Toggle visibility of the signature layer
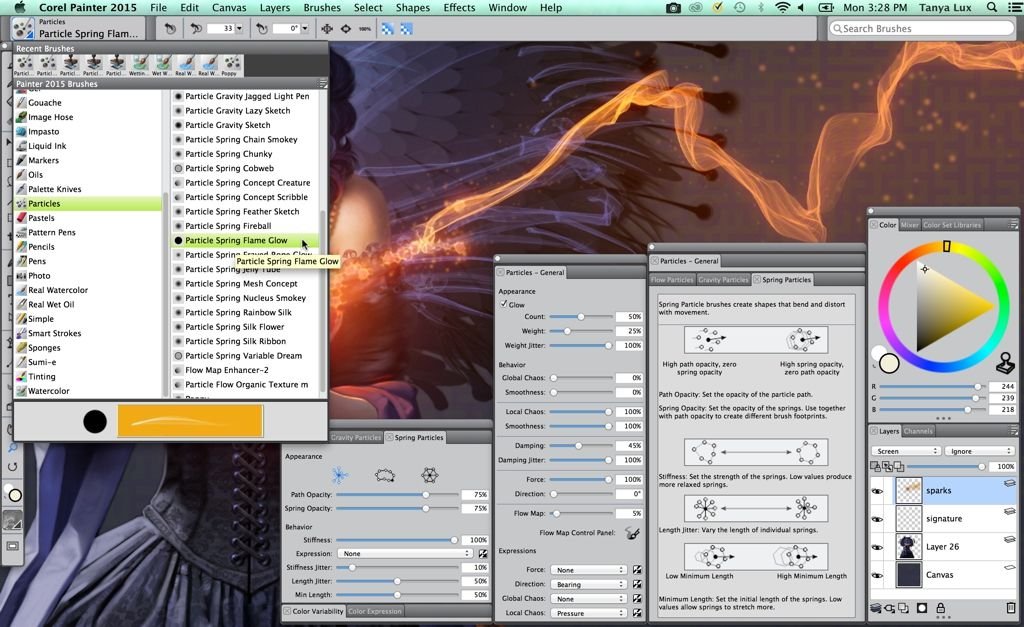Screen dimensions: 1024x627 pyautogui.click(x=878, y=518)
